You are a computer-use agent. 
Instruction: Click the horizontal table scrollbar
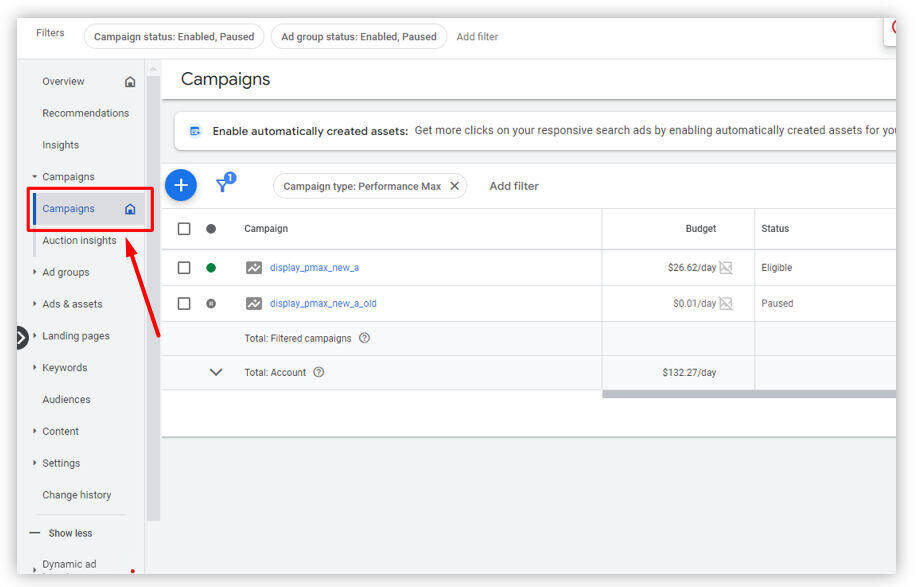click(x=749, y=395)
